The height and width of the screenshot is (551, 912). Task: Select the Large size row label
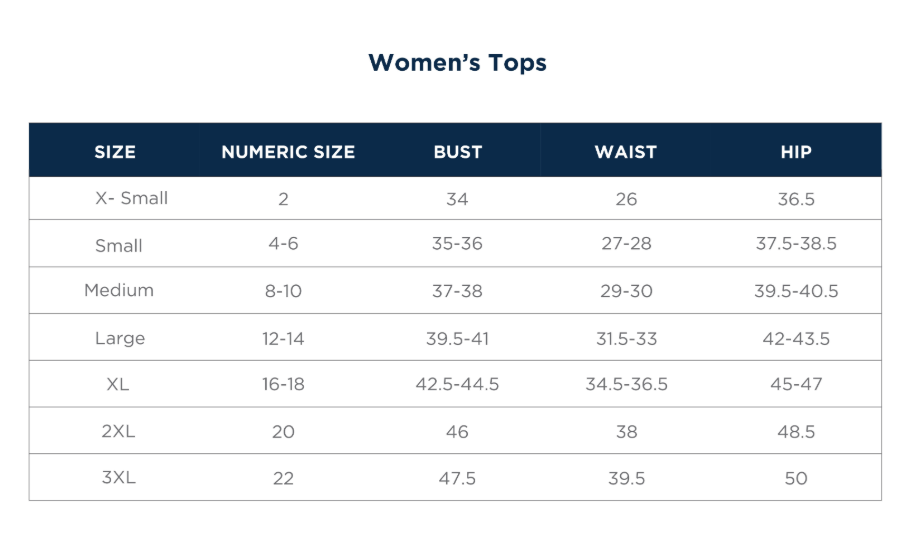[x=120, y=338]
